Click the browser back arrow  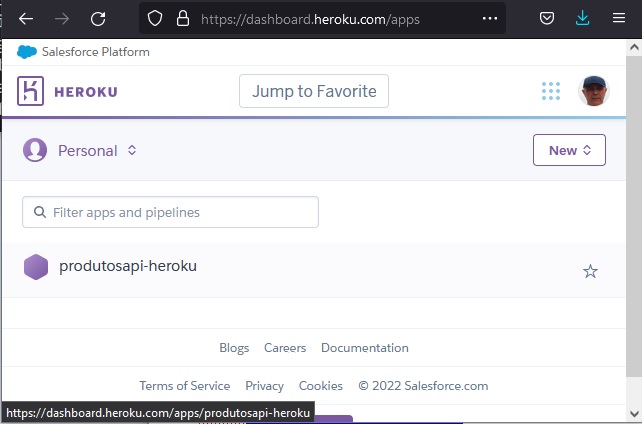pyautogui.click(x=26, y=19)
